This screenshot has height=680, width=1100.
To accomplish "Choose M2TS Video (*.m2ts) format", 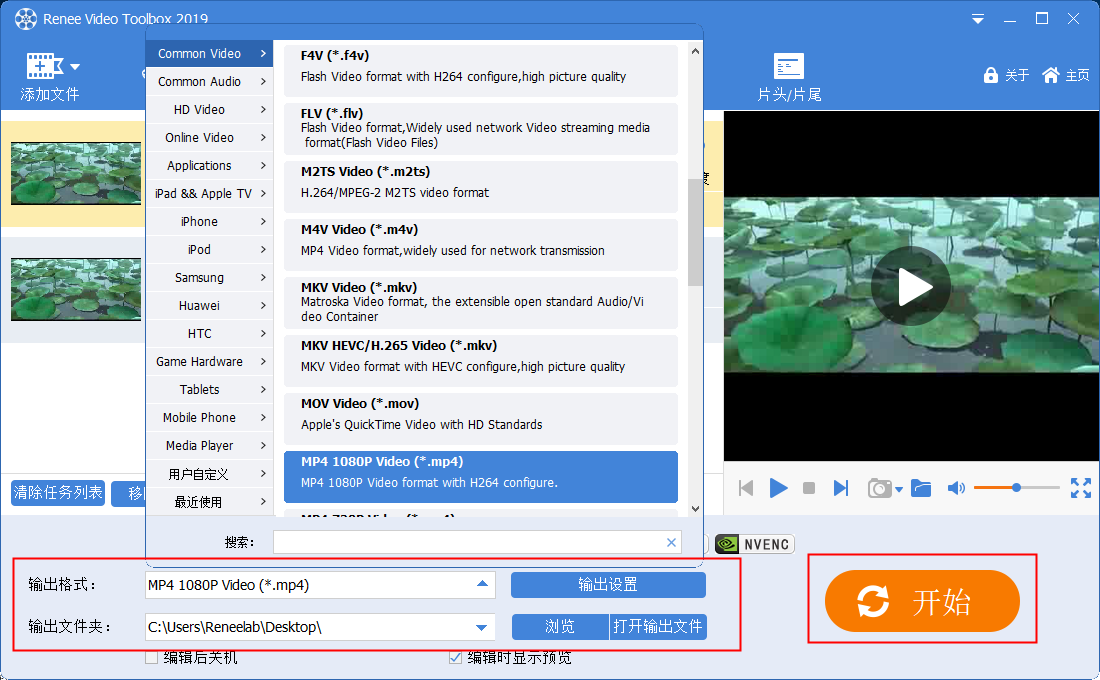I will [x=481, y=187].
